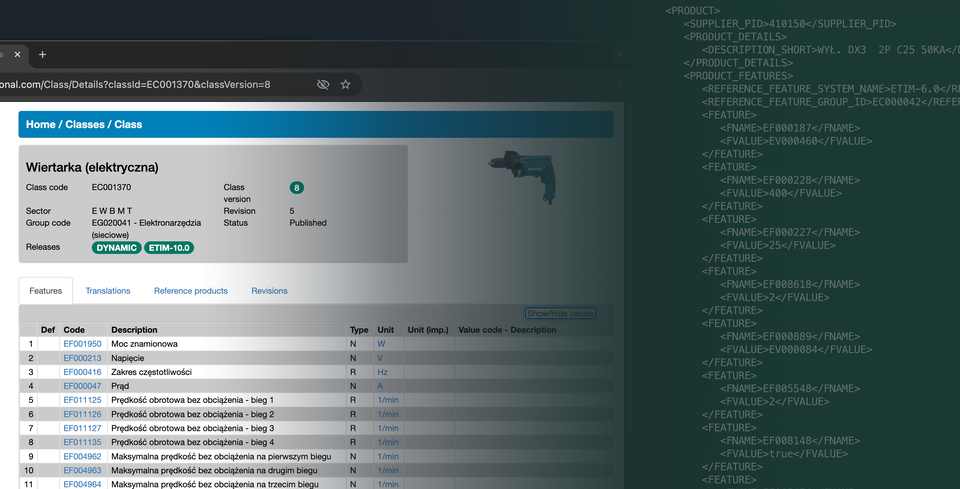960x489 pixels.
Task: Click the Description column header
Action: [134, 330]
